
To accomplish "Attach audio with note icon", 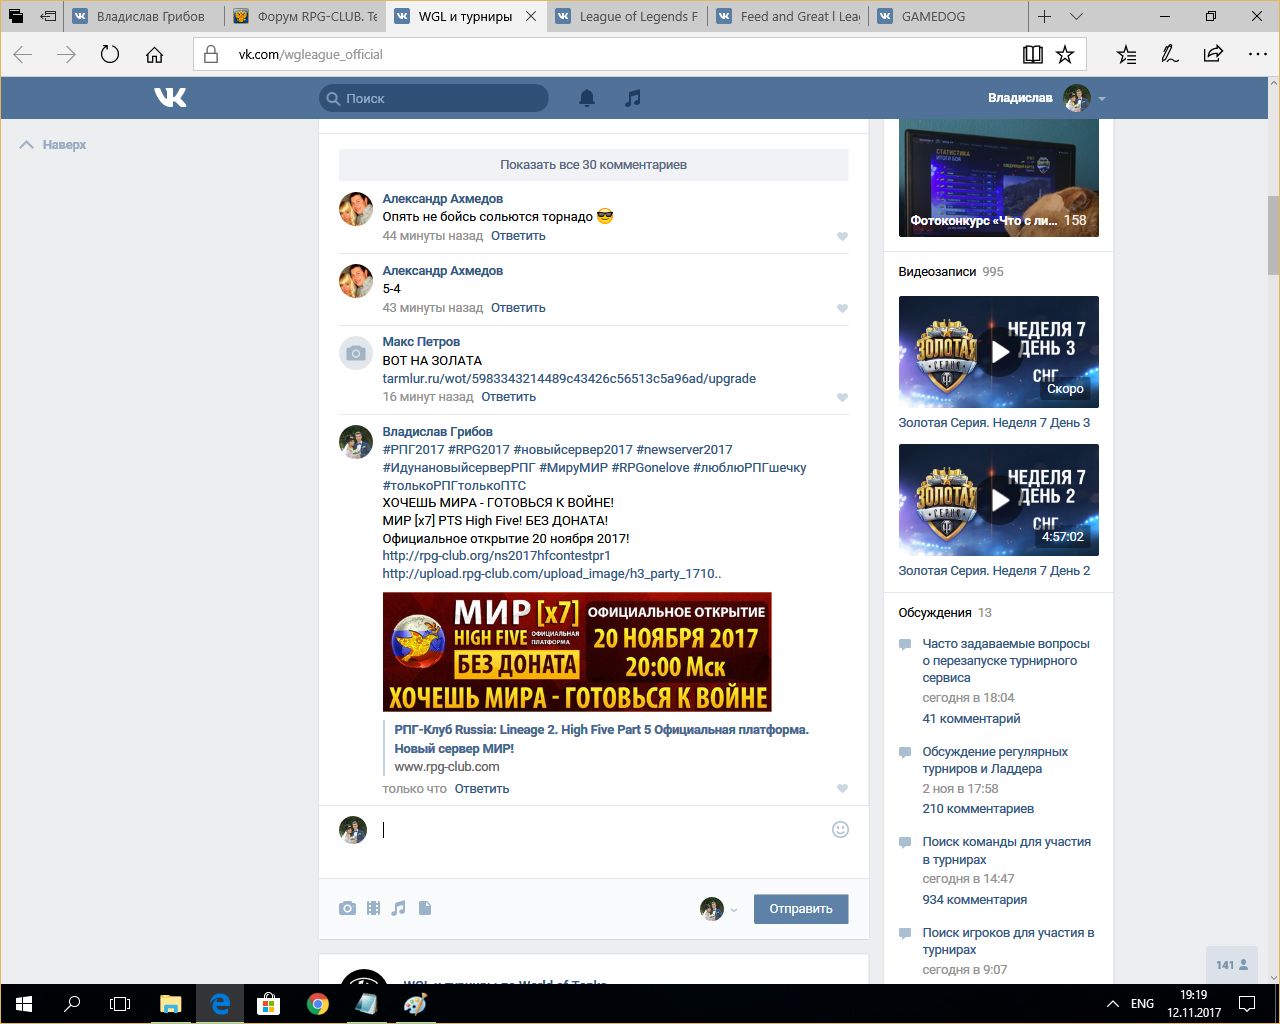I will [x=398, y=908].
